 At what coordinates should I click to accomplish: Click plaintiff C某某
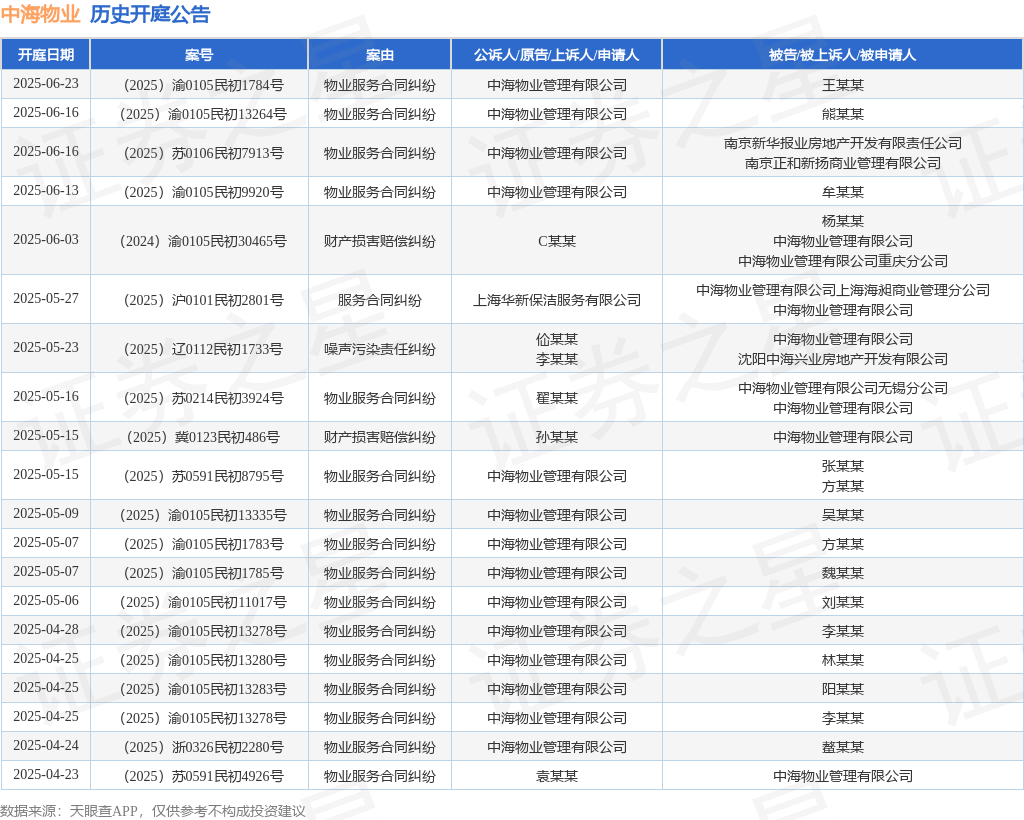coord(556,241)
